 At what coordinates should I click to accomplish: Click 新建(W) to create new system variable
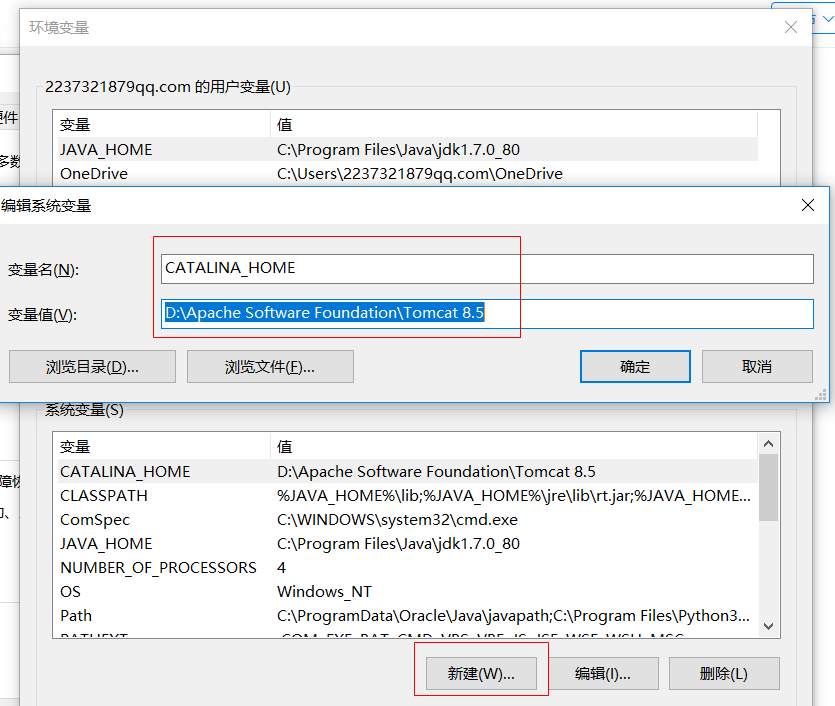click(483, 673)
